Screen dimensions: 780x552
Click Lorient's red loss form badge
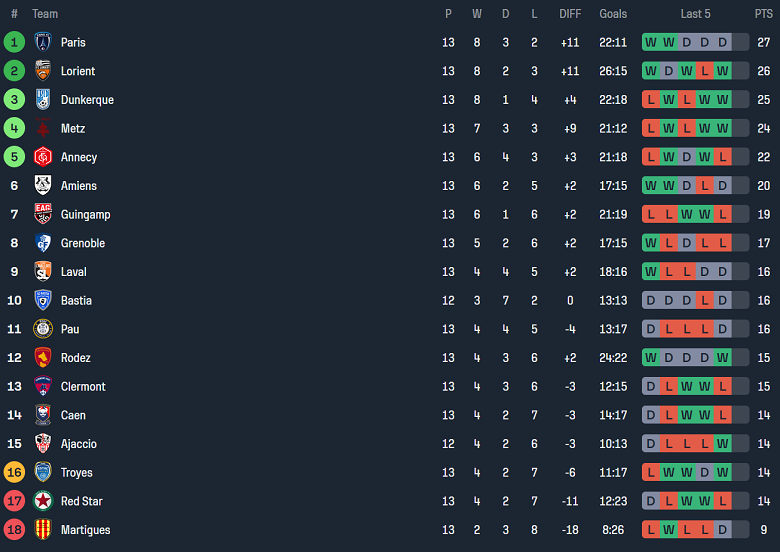pos(705,71)
